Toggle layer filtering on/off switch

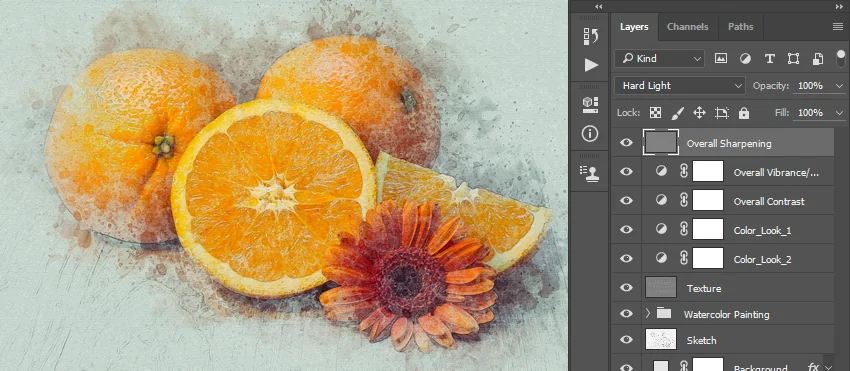point(841,58)
